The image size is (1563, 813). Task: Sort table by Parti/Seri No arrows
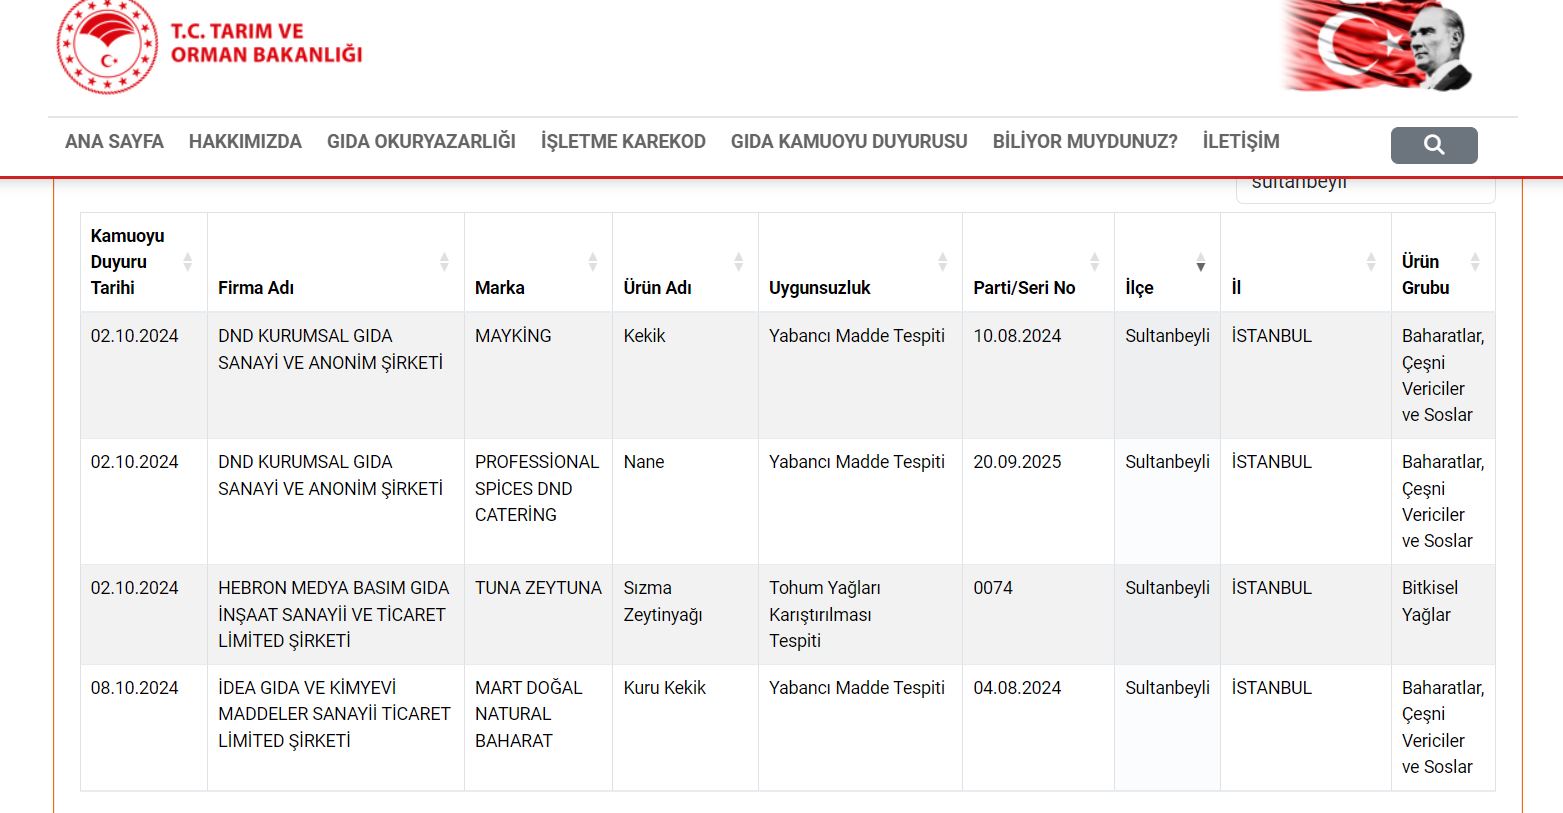[1094, 262]
